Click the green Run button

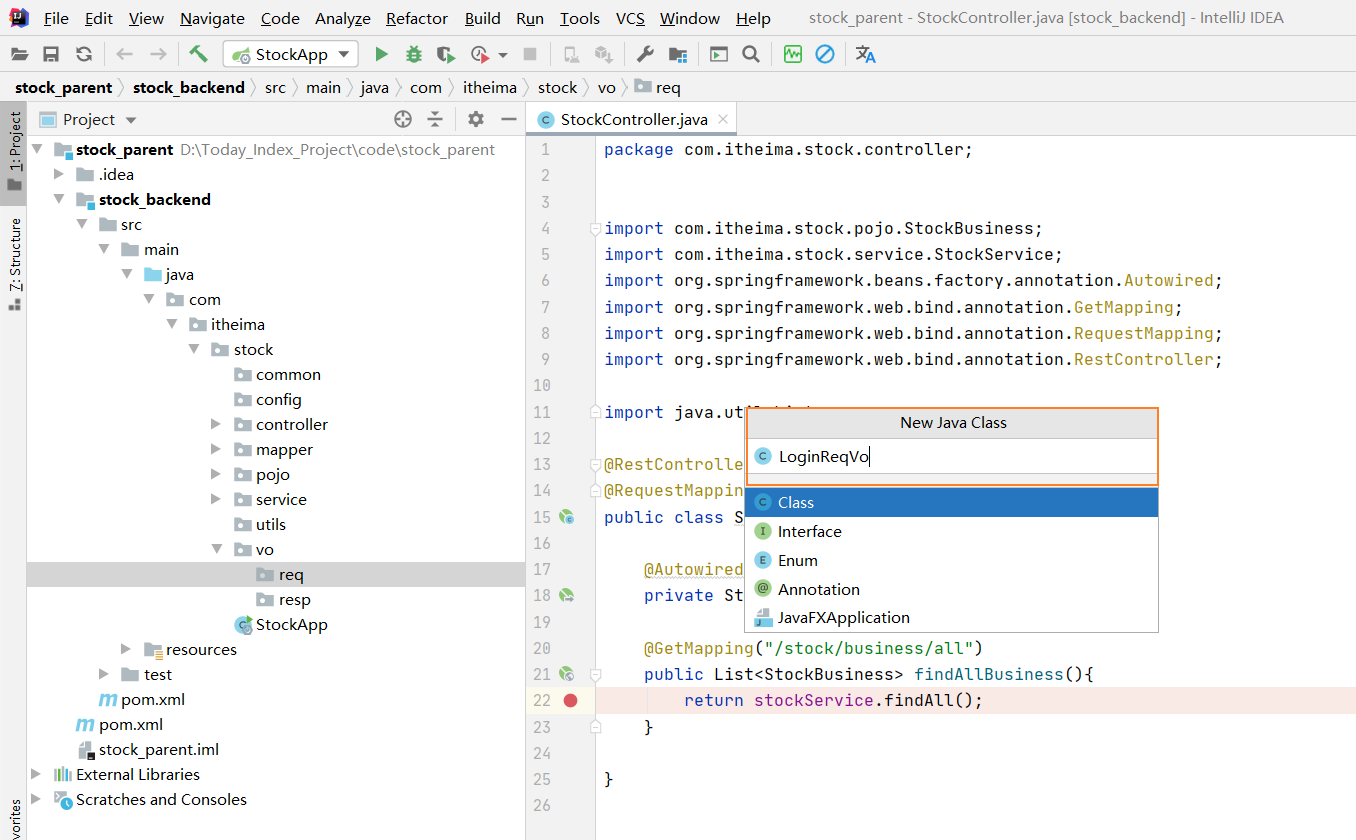(381, 54)
